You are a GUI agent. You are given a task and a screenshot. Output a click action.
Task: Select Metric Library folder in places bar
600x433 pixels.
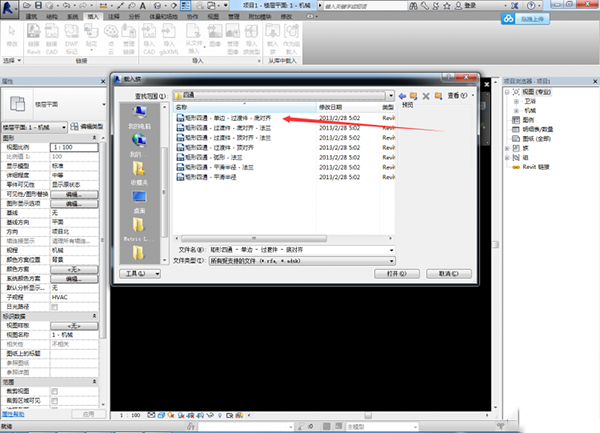[x=139, y=230]
